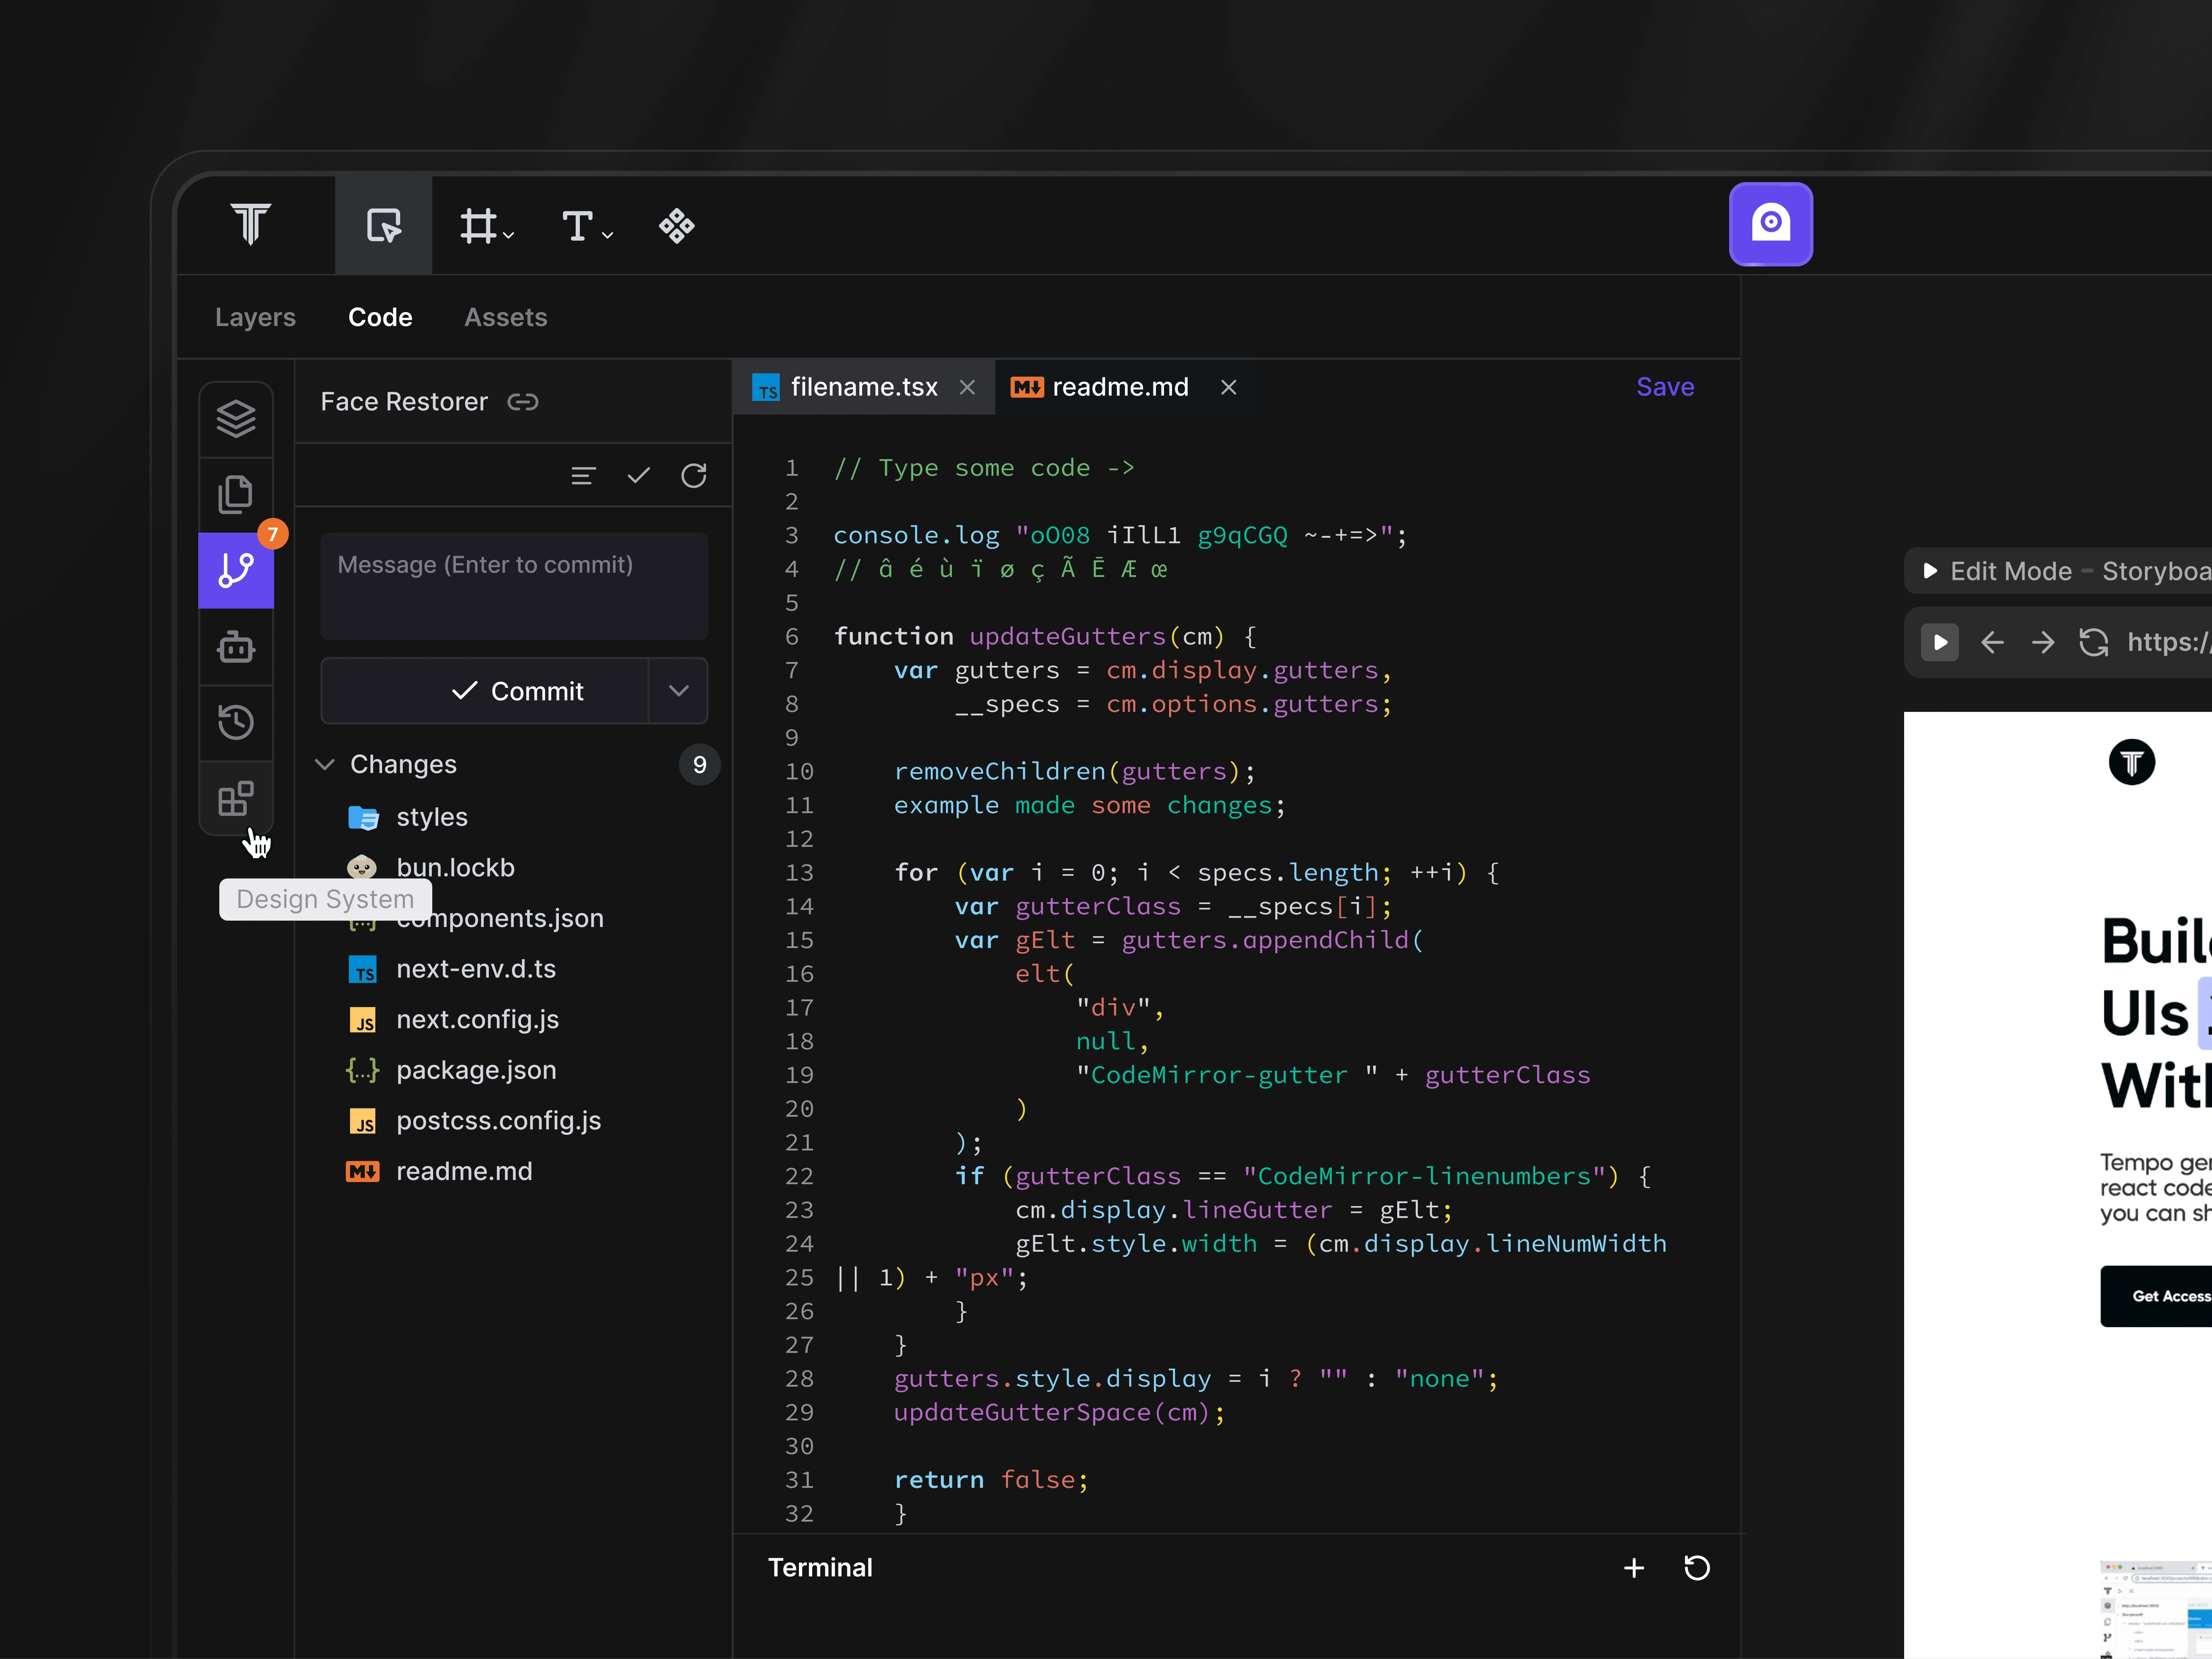This screenshot has width=2212, height=1659.
Task: Click the checkmark icon above message box
Action: (x=638, y=476)
